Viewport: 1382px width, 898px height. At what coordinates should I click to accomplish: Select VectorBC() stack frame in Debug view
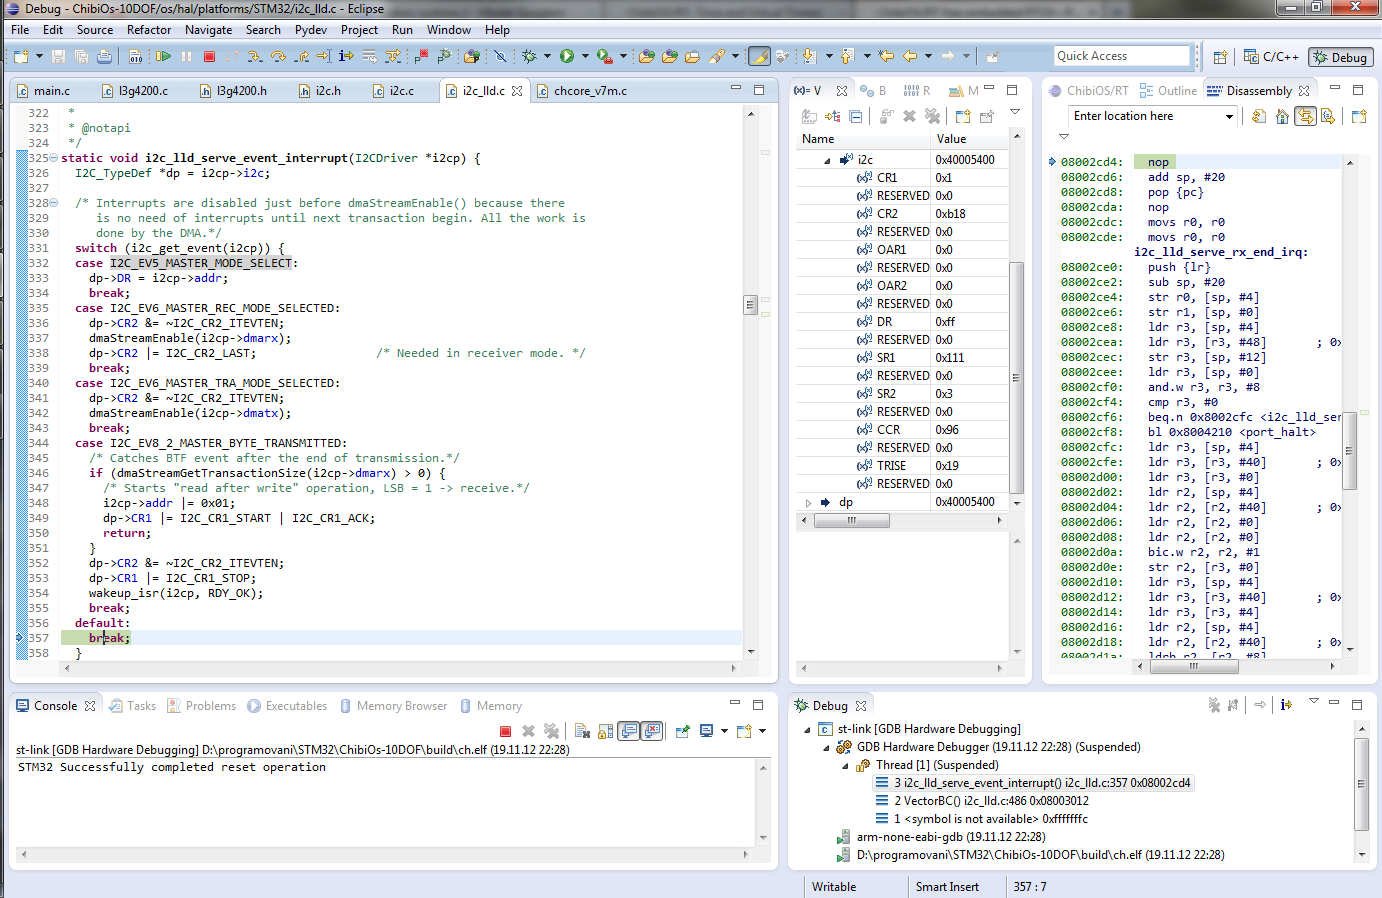click(x=991, y=801)
